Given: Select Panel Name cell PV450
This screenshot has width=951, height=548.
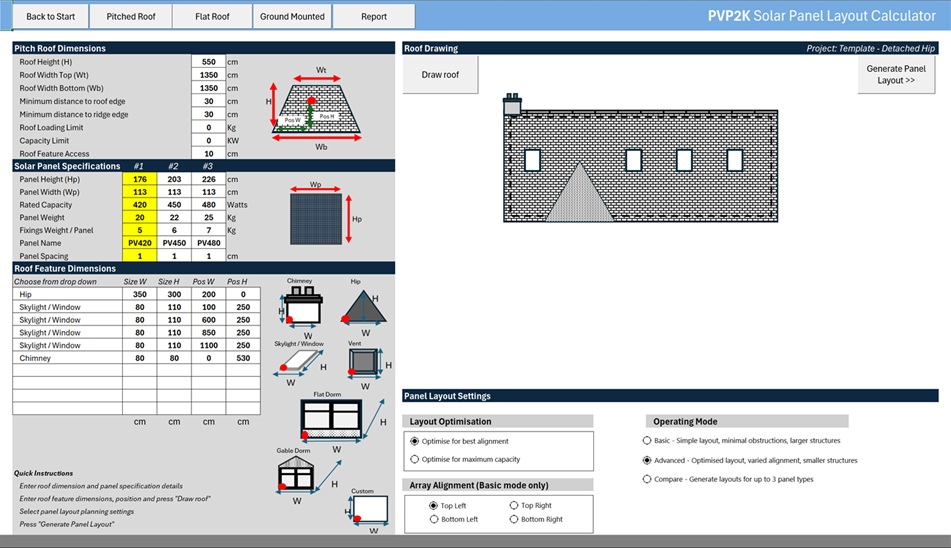Looking at the screenshot, I should pos(174,242).
